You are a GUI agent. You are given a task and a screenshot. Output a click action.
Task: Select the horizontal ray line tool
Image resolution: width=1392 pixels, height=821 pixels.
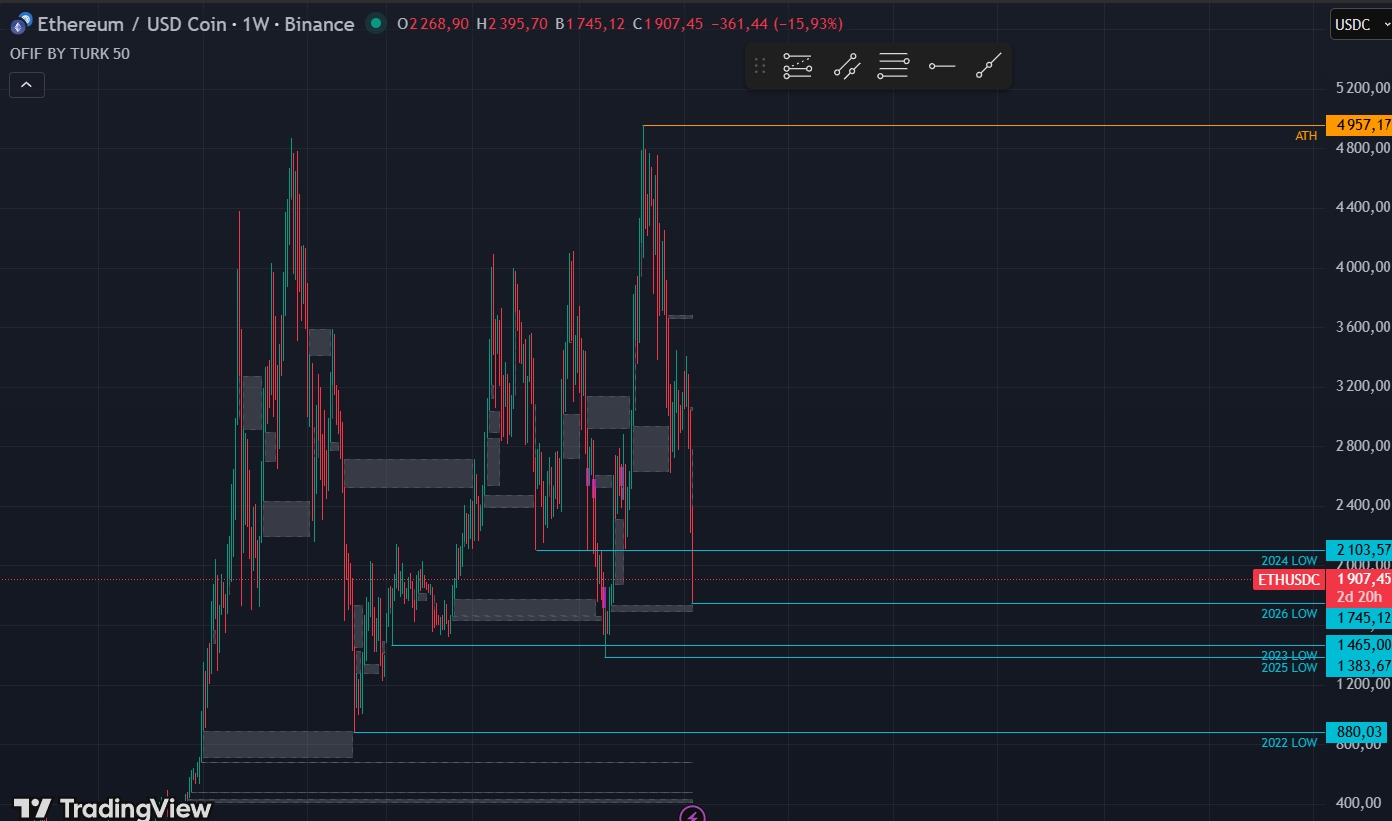click(x=941, y=67)
